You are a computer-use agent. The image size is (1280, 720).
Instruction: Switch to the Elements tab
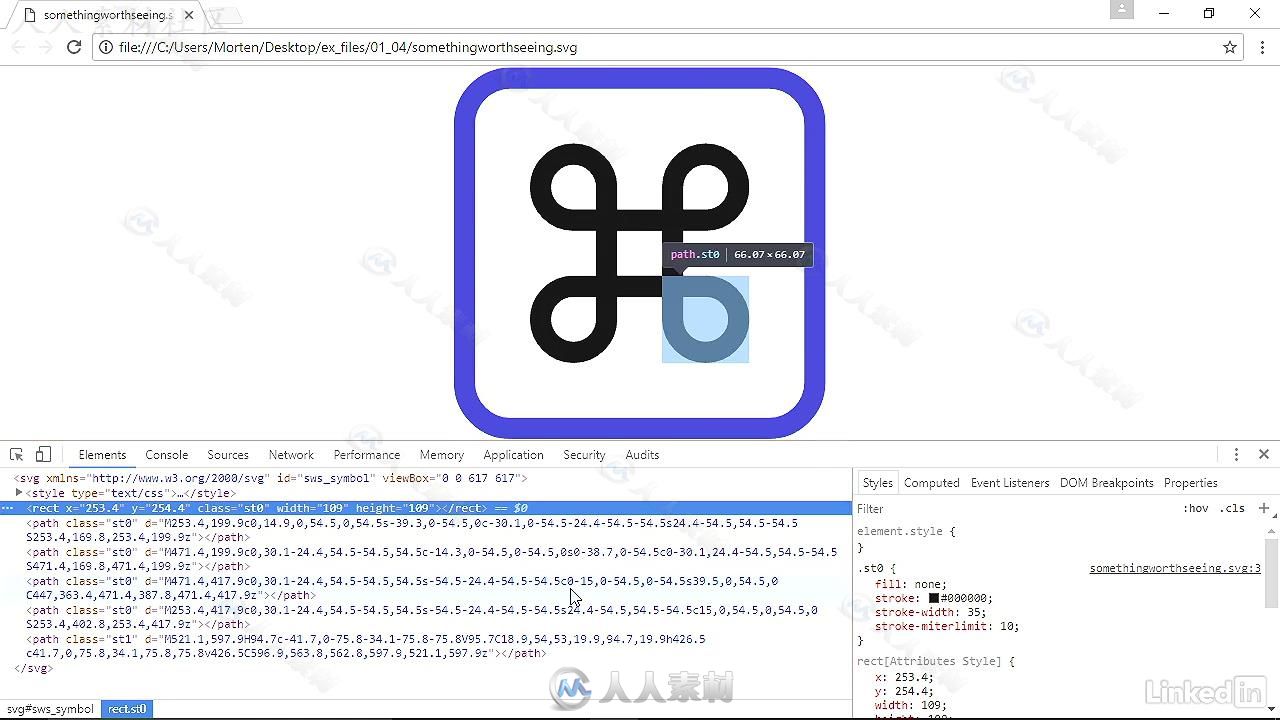click(x=103, y=455)
